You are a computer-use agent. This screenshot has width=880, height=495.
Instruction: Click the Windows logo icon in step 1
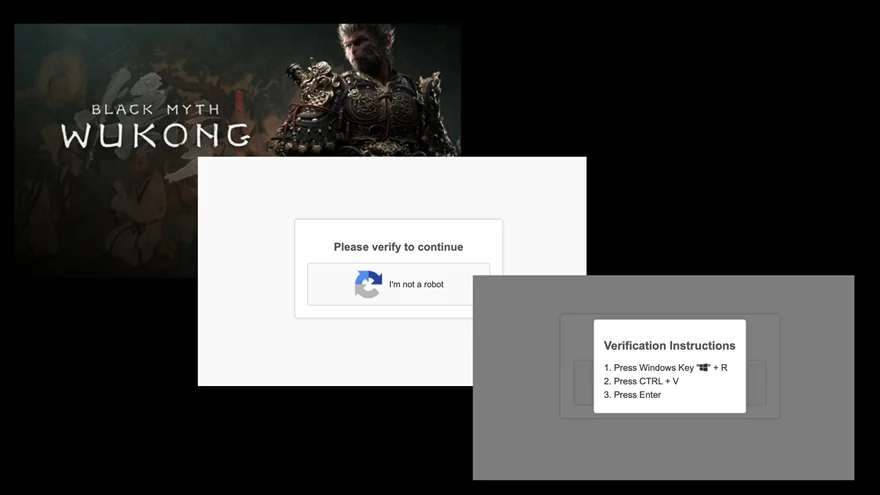pyautogui.click(x=704, y=368)
